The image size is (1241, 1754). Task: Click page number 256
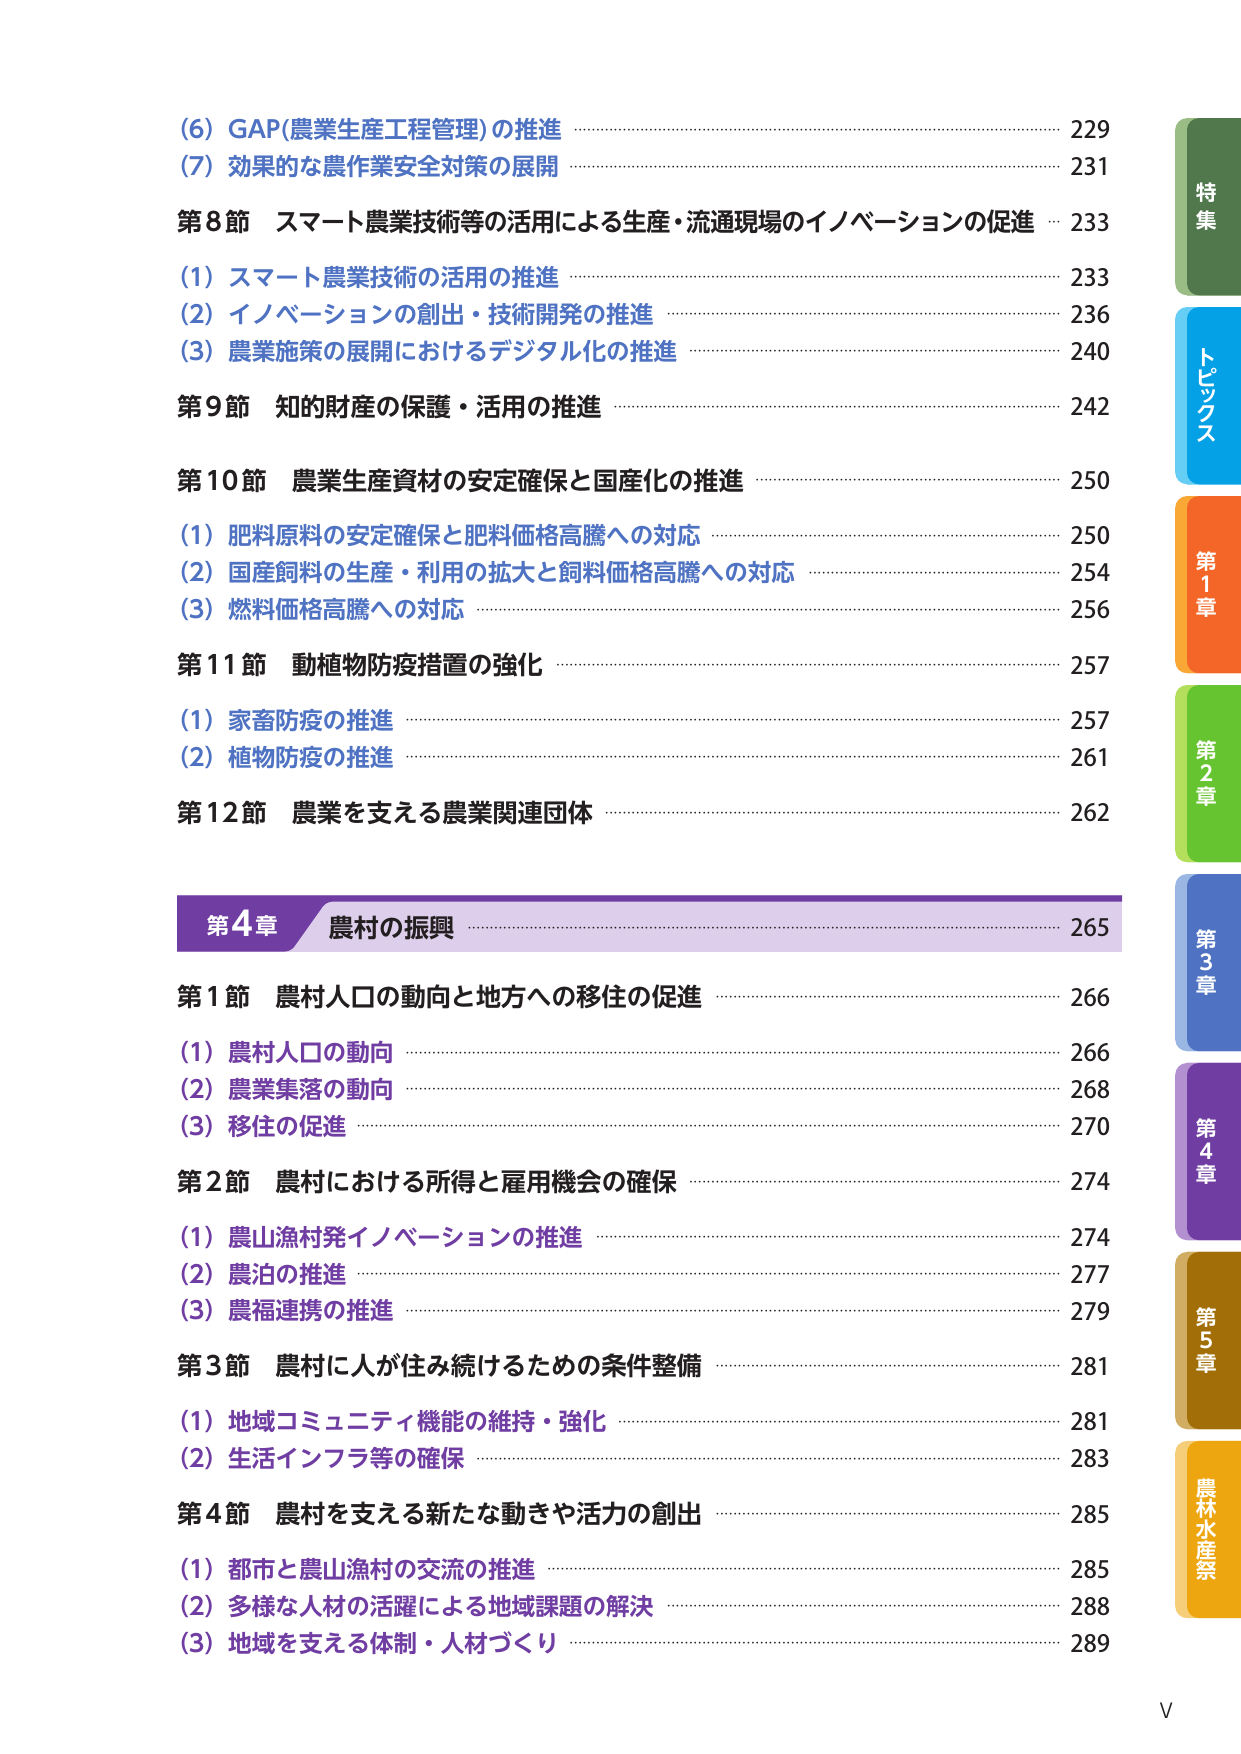click(1090, 610)
